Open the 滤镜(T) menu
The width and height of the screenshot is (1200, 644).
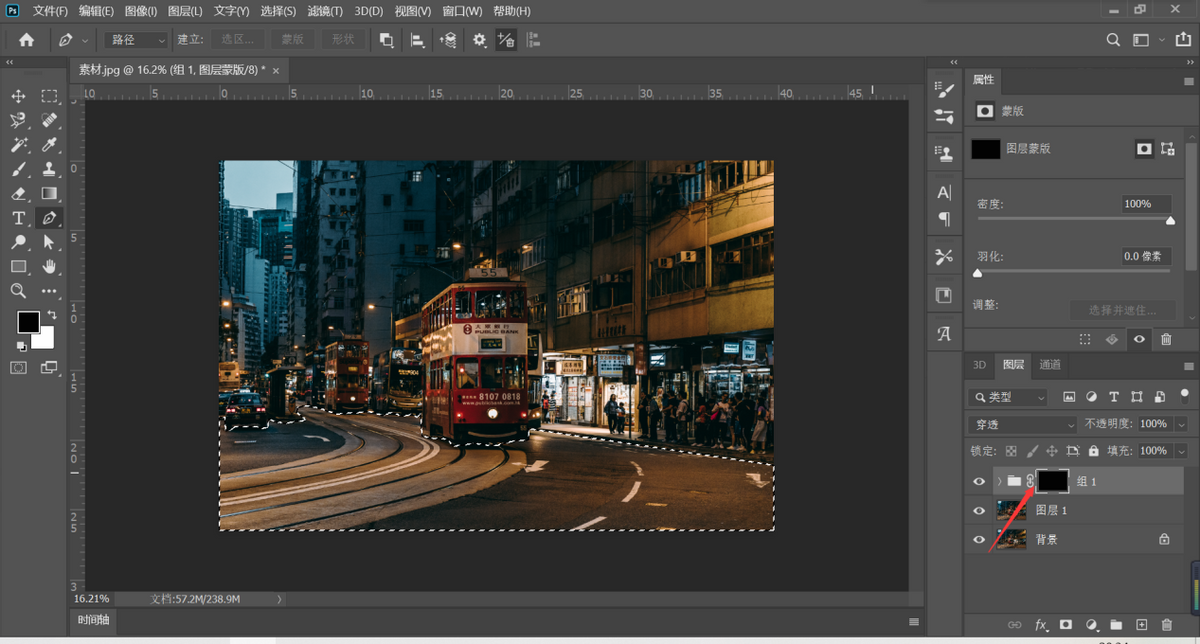point(324,11)
